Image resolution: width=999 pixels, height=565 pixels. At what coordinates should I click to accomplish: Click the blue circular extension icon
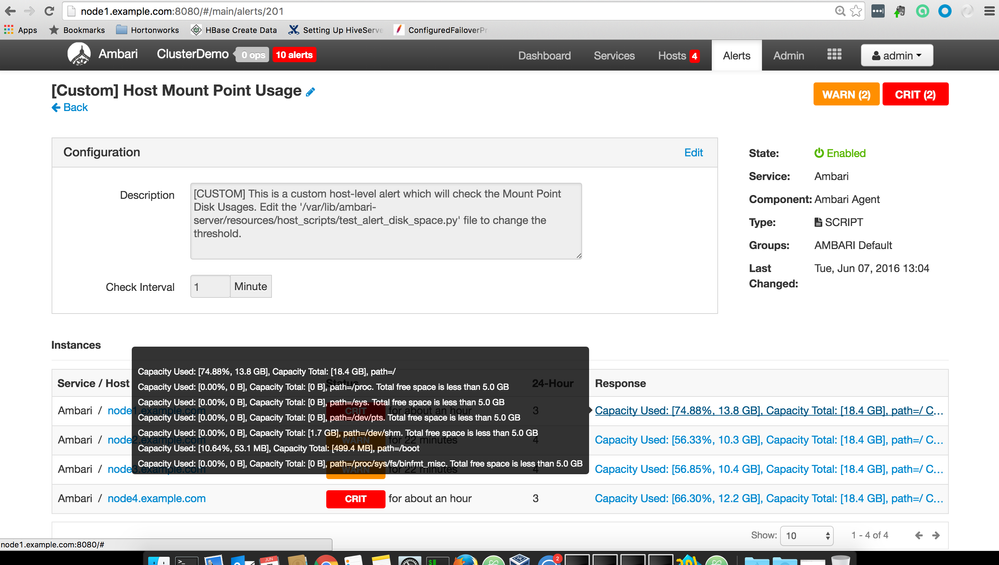point(945,11)
